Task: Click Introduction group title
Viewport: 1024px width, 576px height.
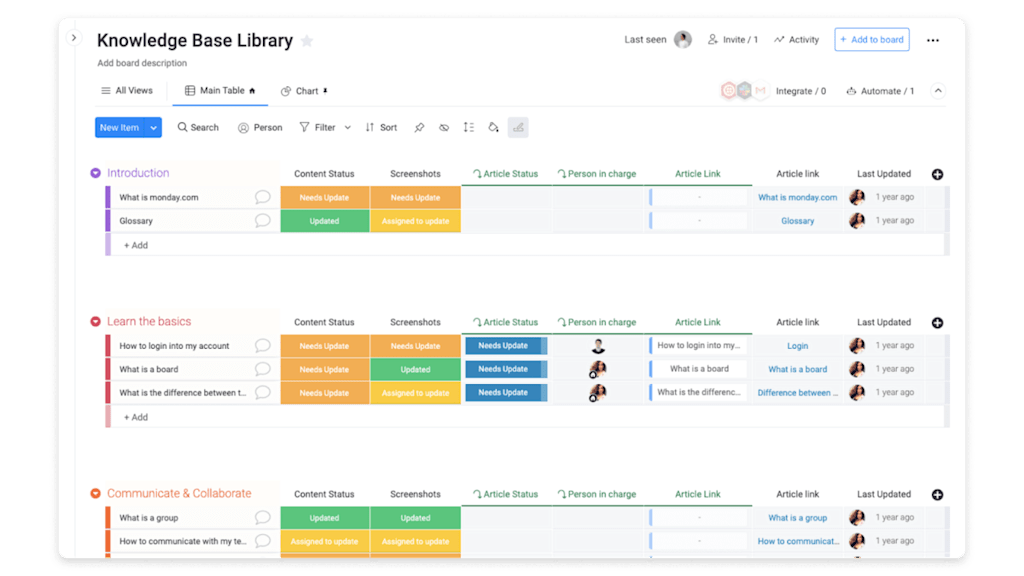Action: click(x=138, y=173)
